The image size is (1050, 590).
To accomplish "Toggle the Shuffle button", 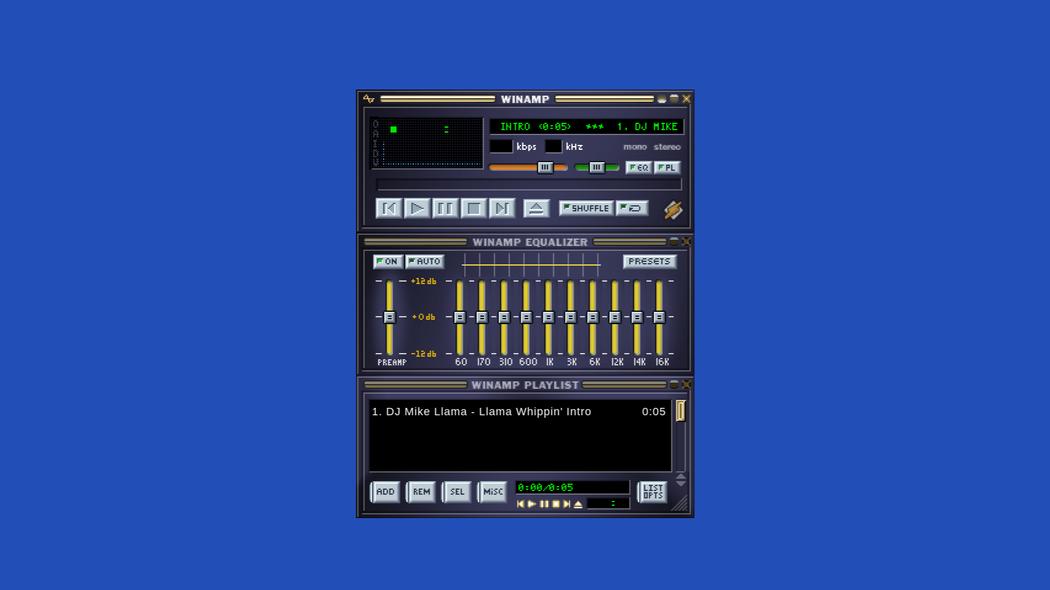I will [x=586, y=208].
